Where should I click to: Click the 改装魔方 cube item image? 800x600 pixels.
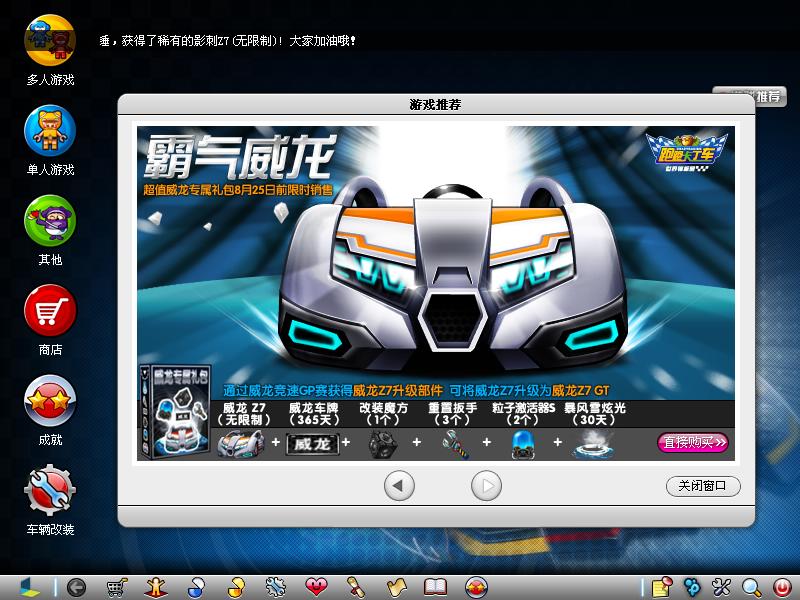[x=383, y=444]
